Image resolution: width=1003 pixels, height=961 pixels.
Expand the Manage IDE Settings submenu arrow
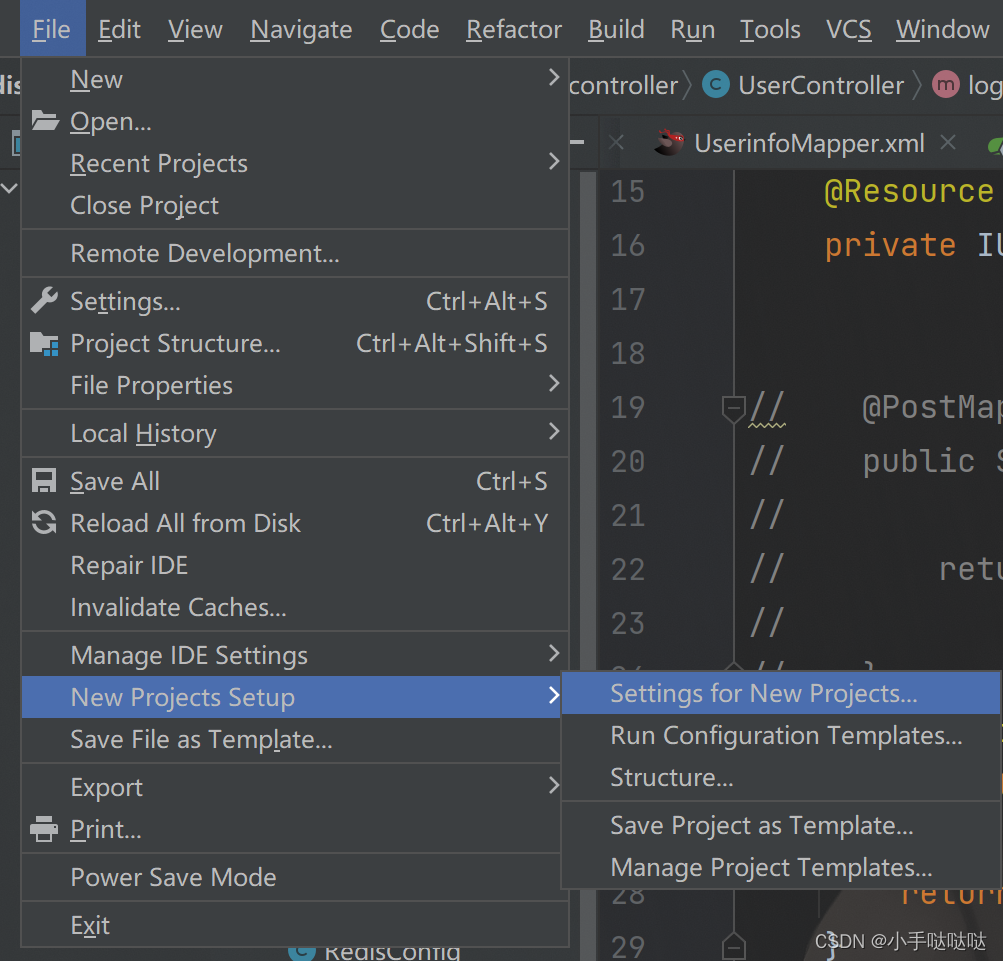(554, 653)
